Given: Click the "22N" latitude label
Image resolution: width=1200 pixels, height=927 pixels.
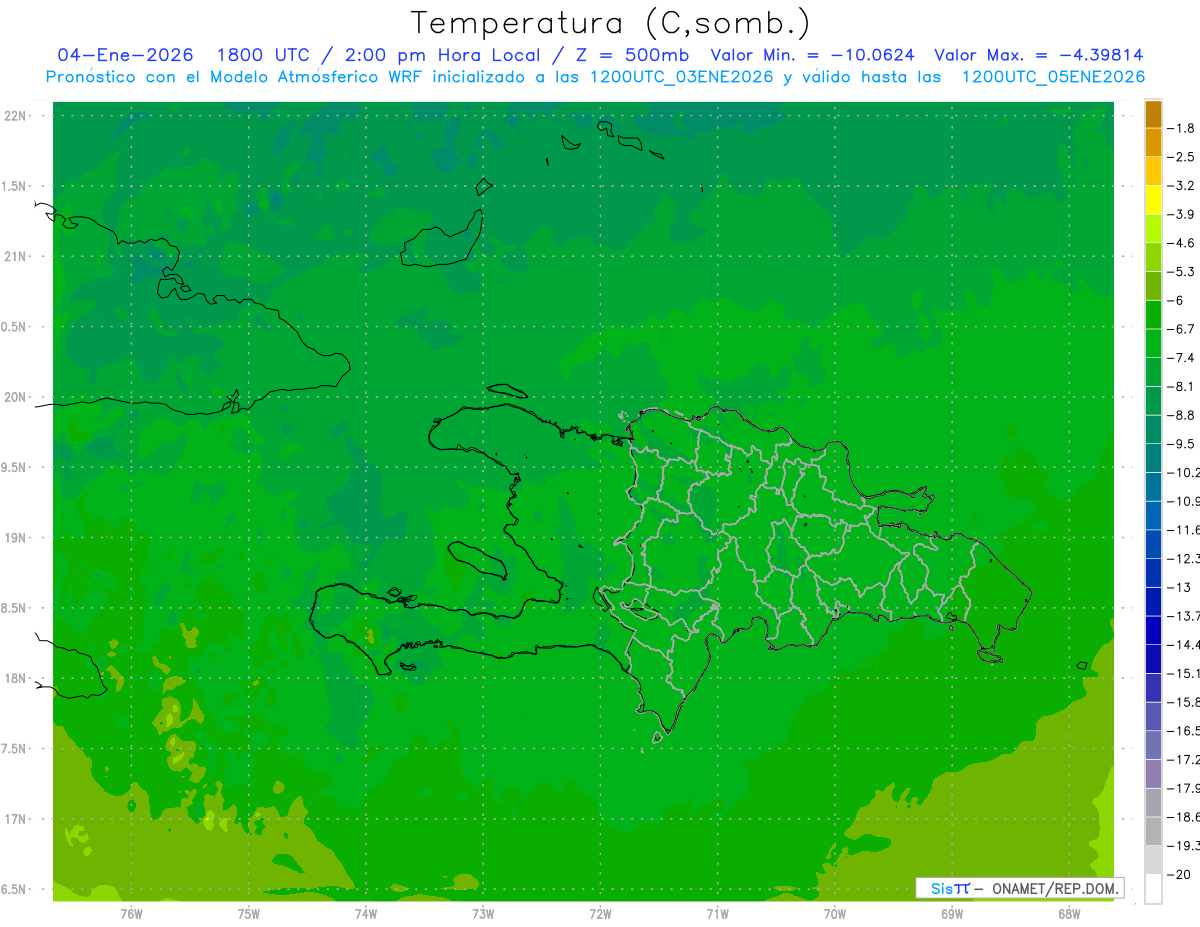Looking at the screenshot, I should [x=15, y=116].
